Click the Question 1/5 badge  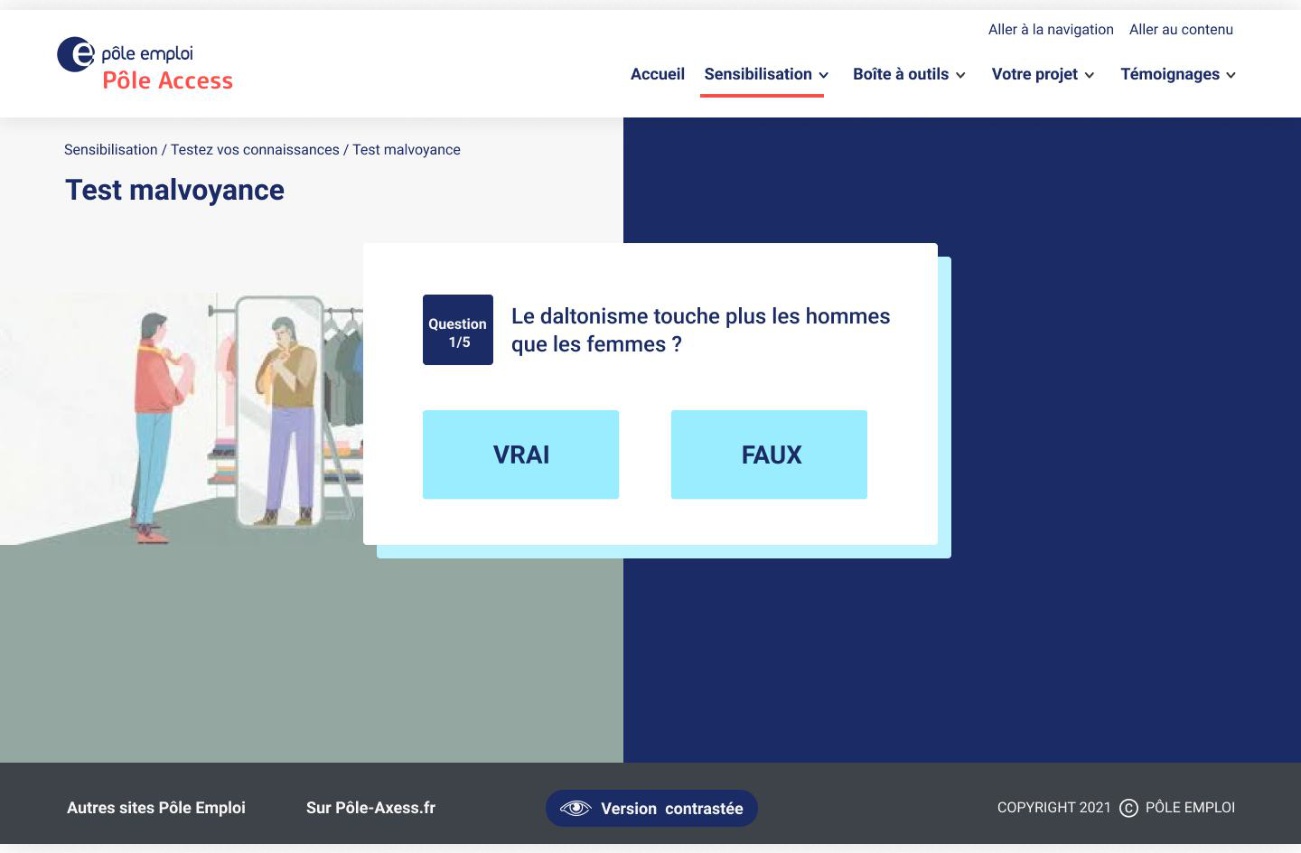click(458, 330)
